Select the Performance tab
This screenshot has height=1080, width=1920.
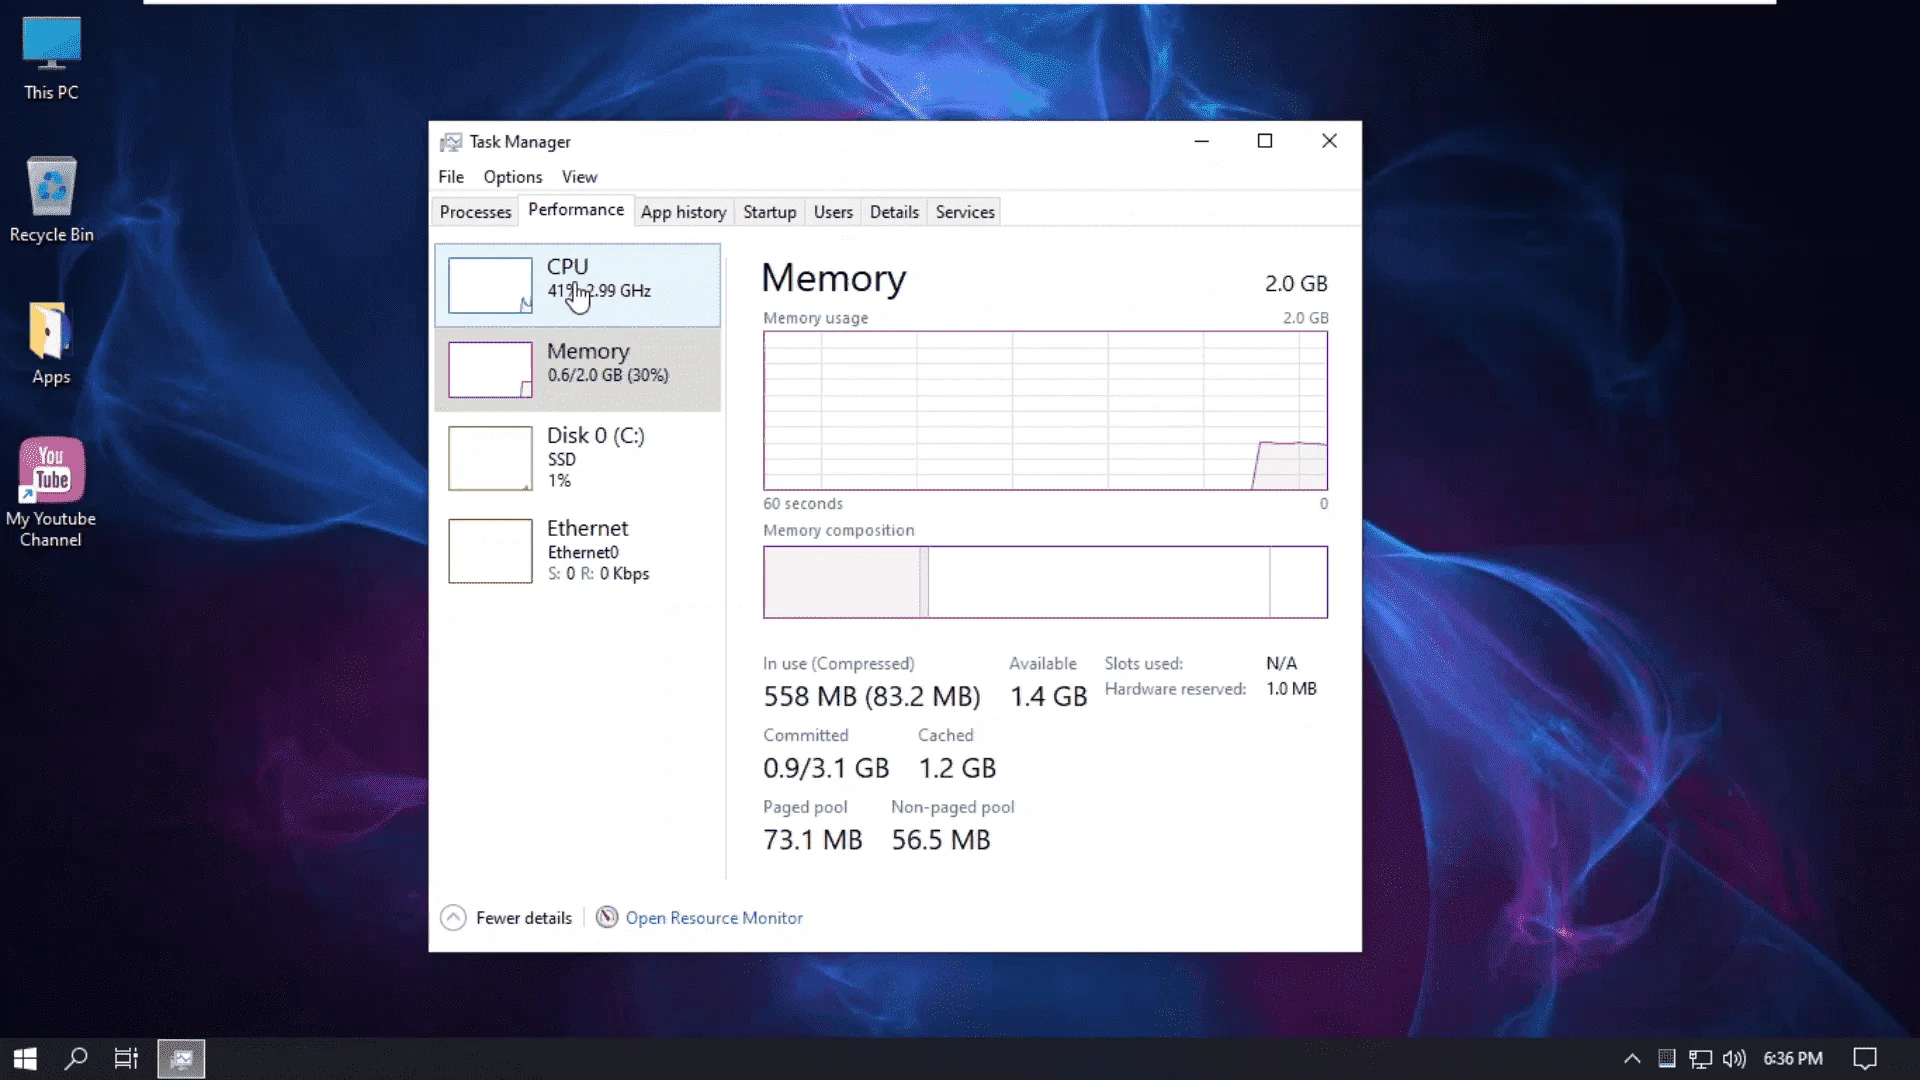(576, 210)
